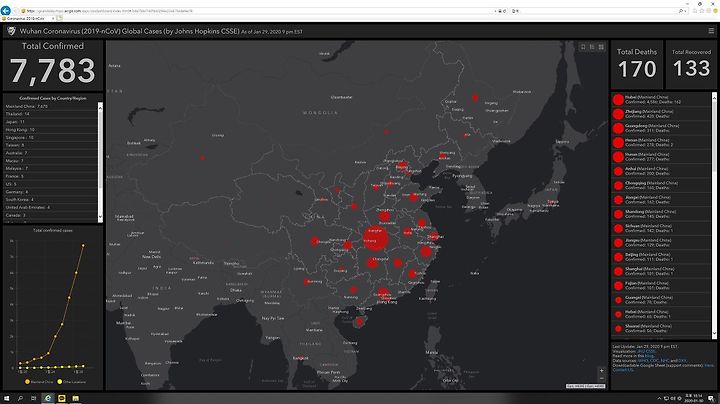Click Internet Explorer taskbar icon
The width and height of the screenshot is (720, 404).
[48, 398]
